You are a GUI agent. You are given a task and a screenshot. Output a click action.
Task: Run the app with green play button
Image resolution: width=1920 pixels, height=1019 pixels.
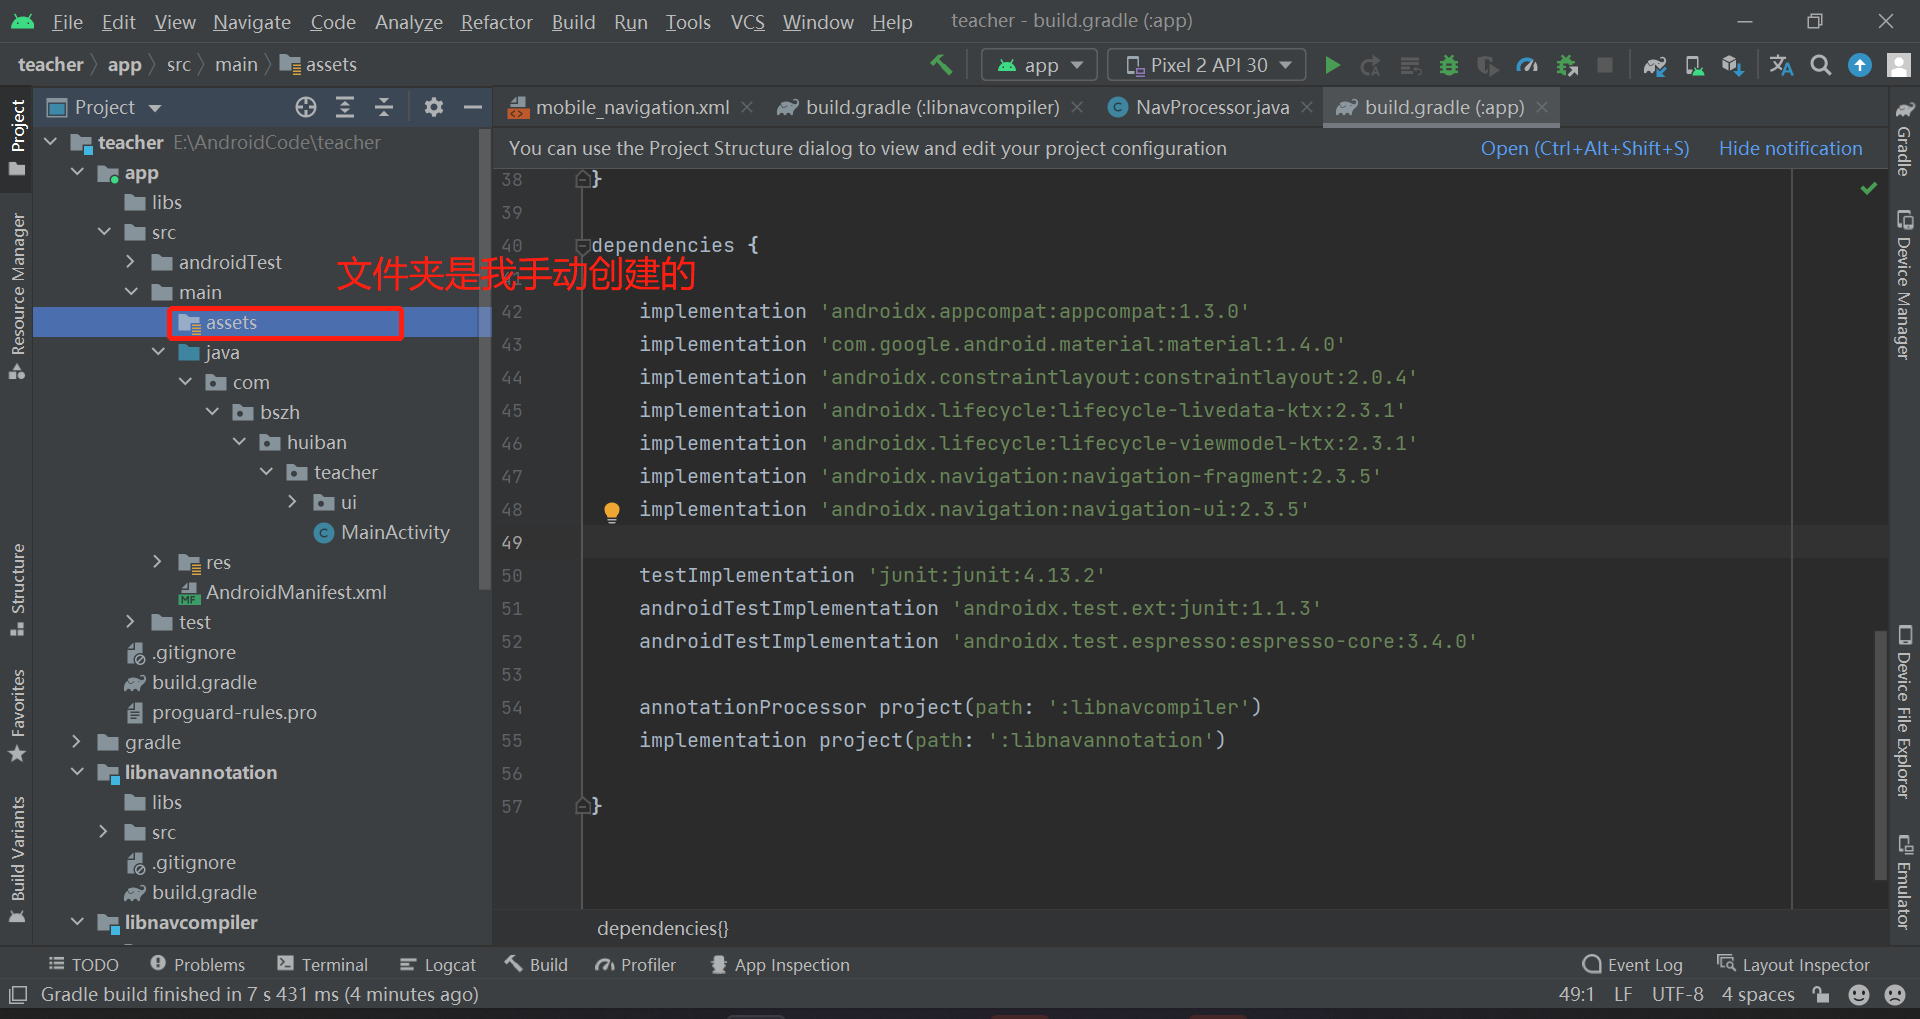[1332, 65]
